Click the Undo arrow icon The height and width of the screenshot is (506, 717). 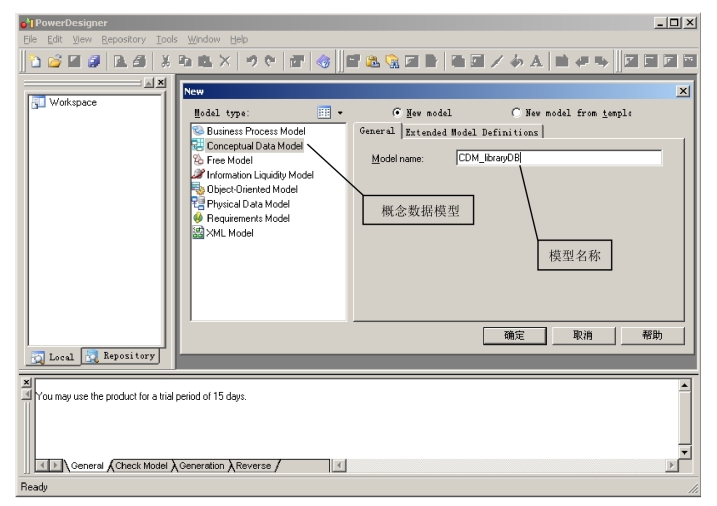251,61
